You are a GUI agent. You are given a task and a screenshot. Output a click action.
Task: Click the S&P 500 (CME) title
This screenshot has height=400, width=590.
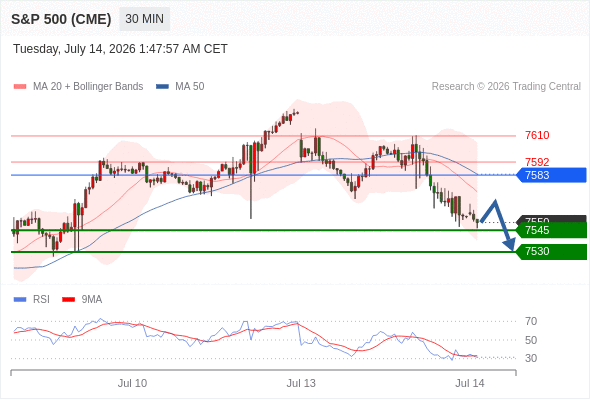point(61,19)
